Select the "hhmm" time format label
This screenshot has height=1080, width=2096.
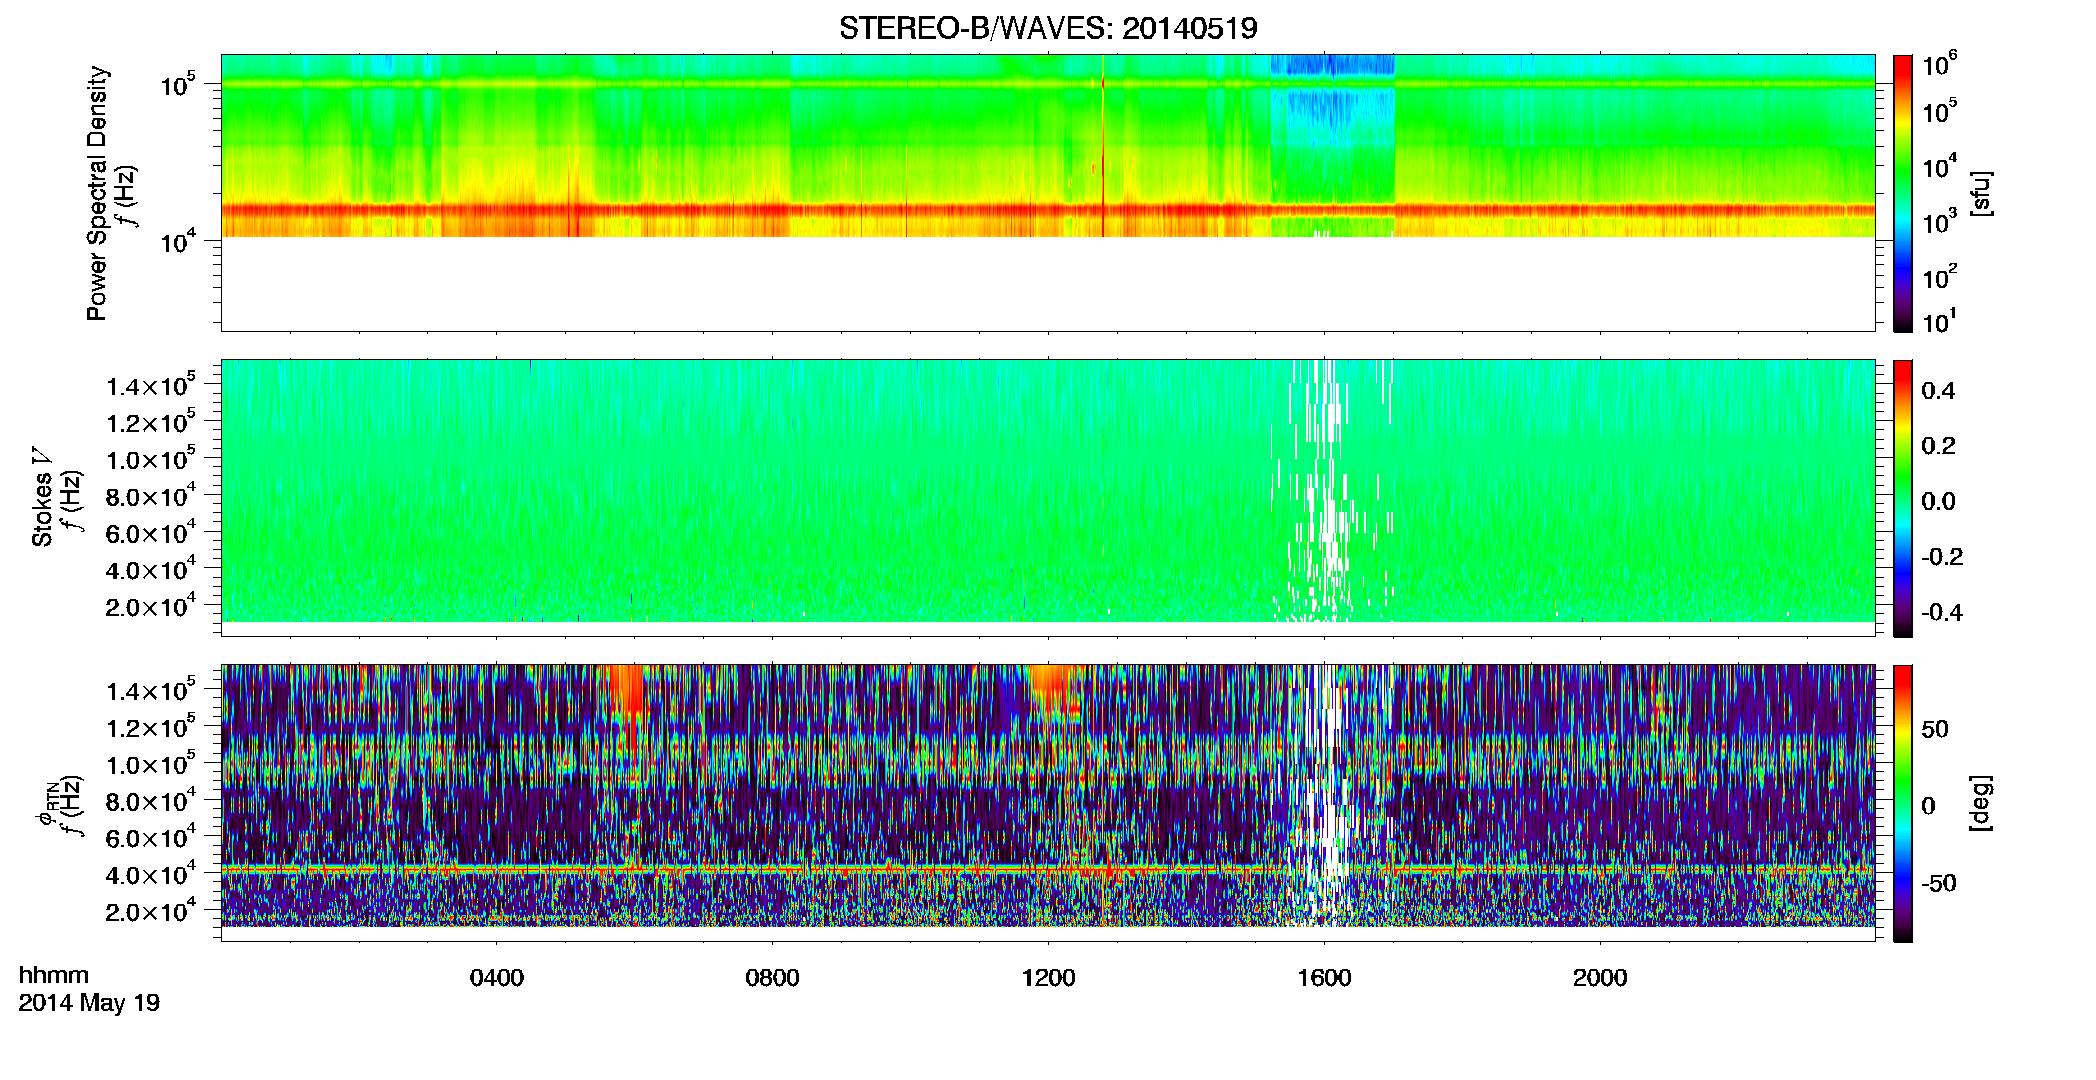54,975
